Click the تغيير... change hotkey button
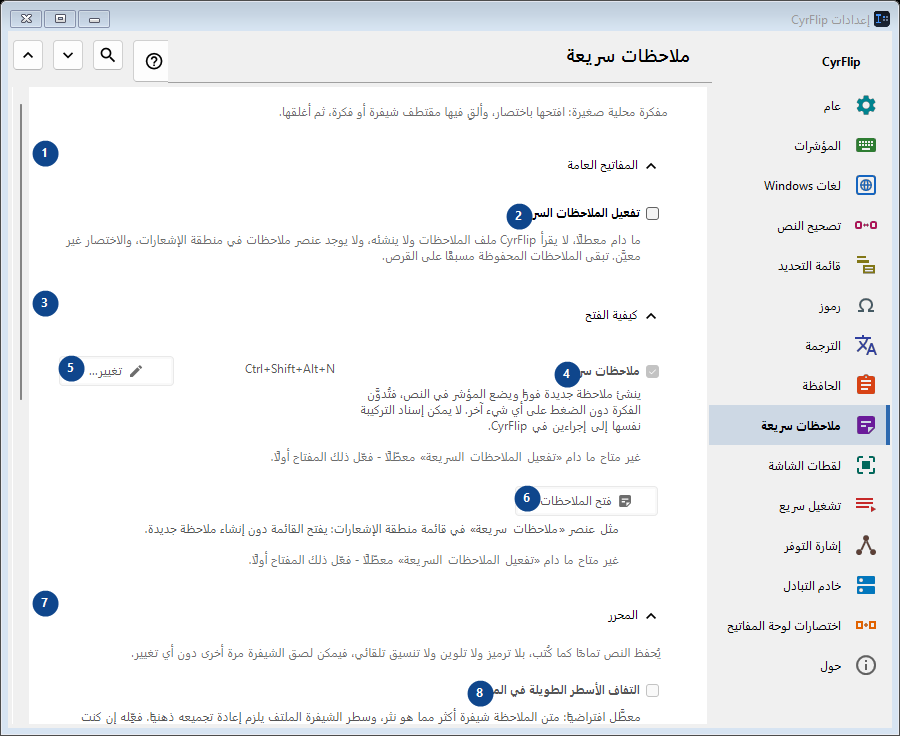This screenshot has width=900, height=736. click(117, 371)
